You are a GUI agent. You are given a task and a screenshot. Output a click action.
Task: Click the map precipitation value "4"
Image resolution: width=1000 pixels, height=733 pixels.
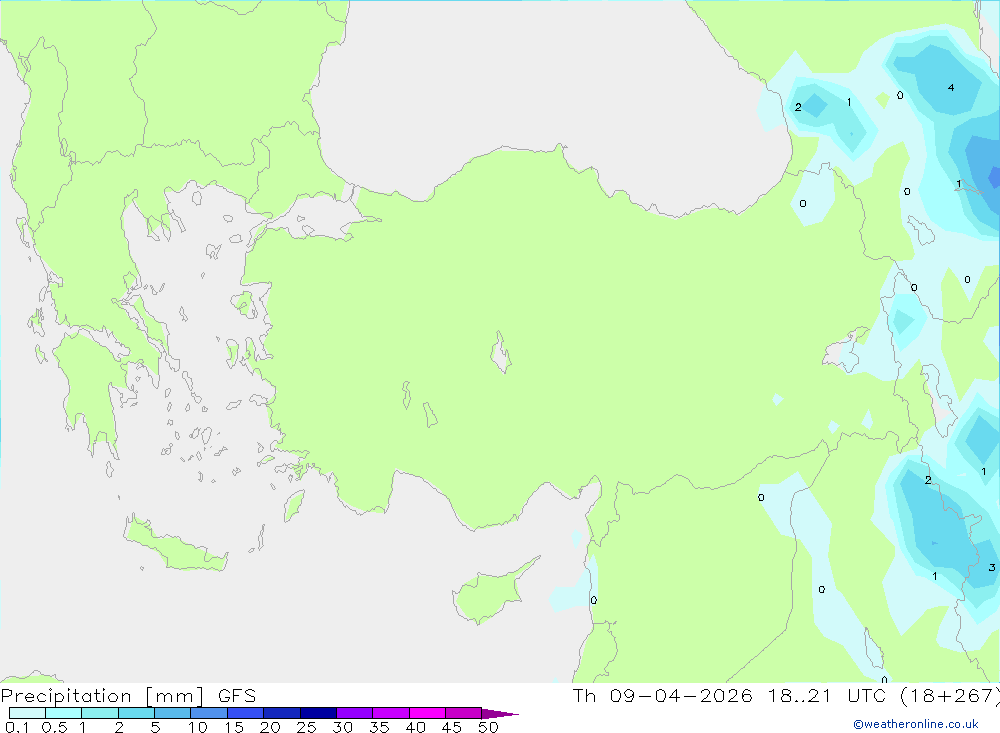click(951, 87)
